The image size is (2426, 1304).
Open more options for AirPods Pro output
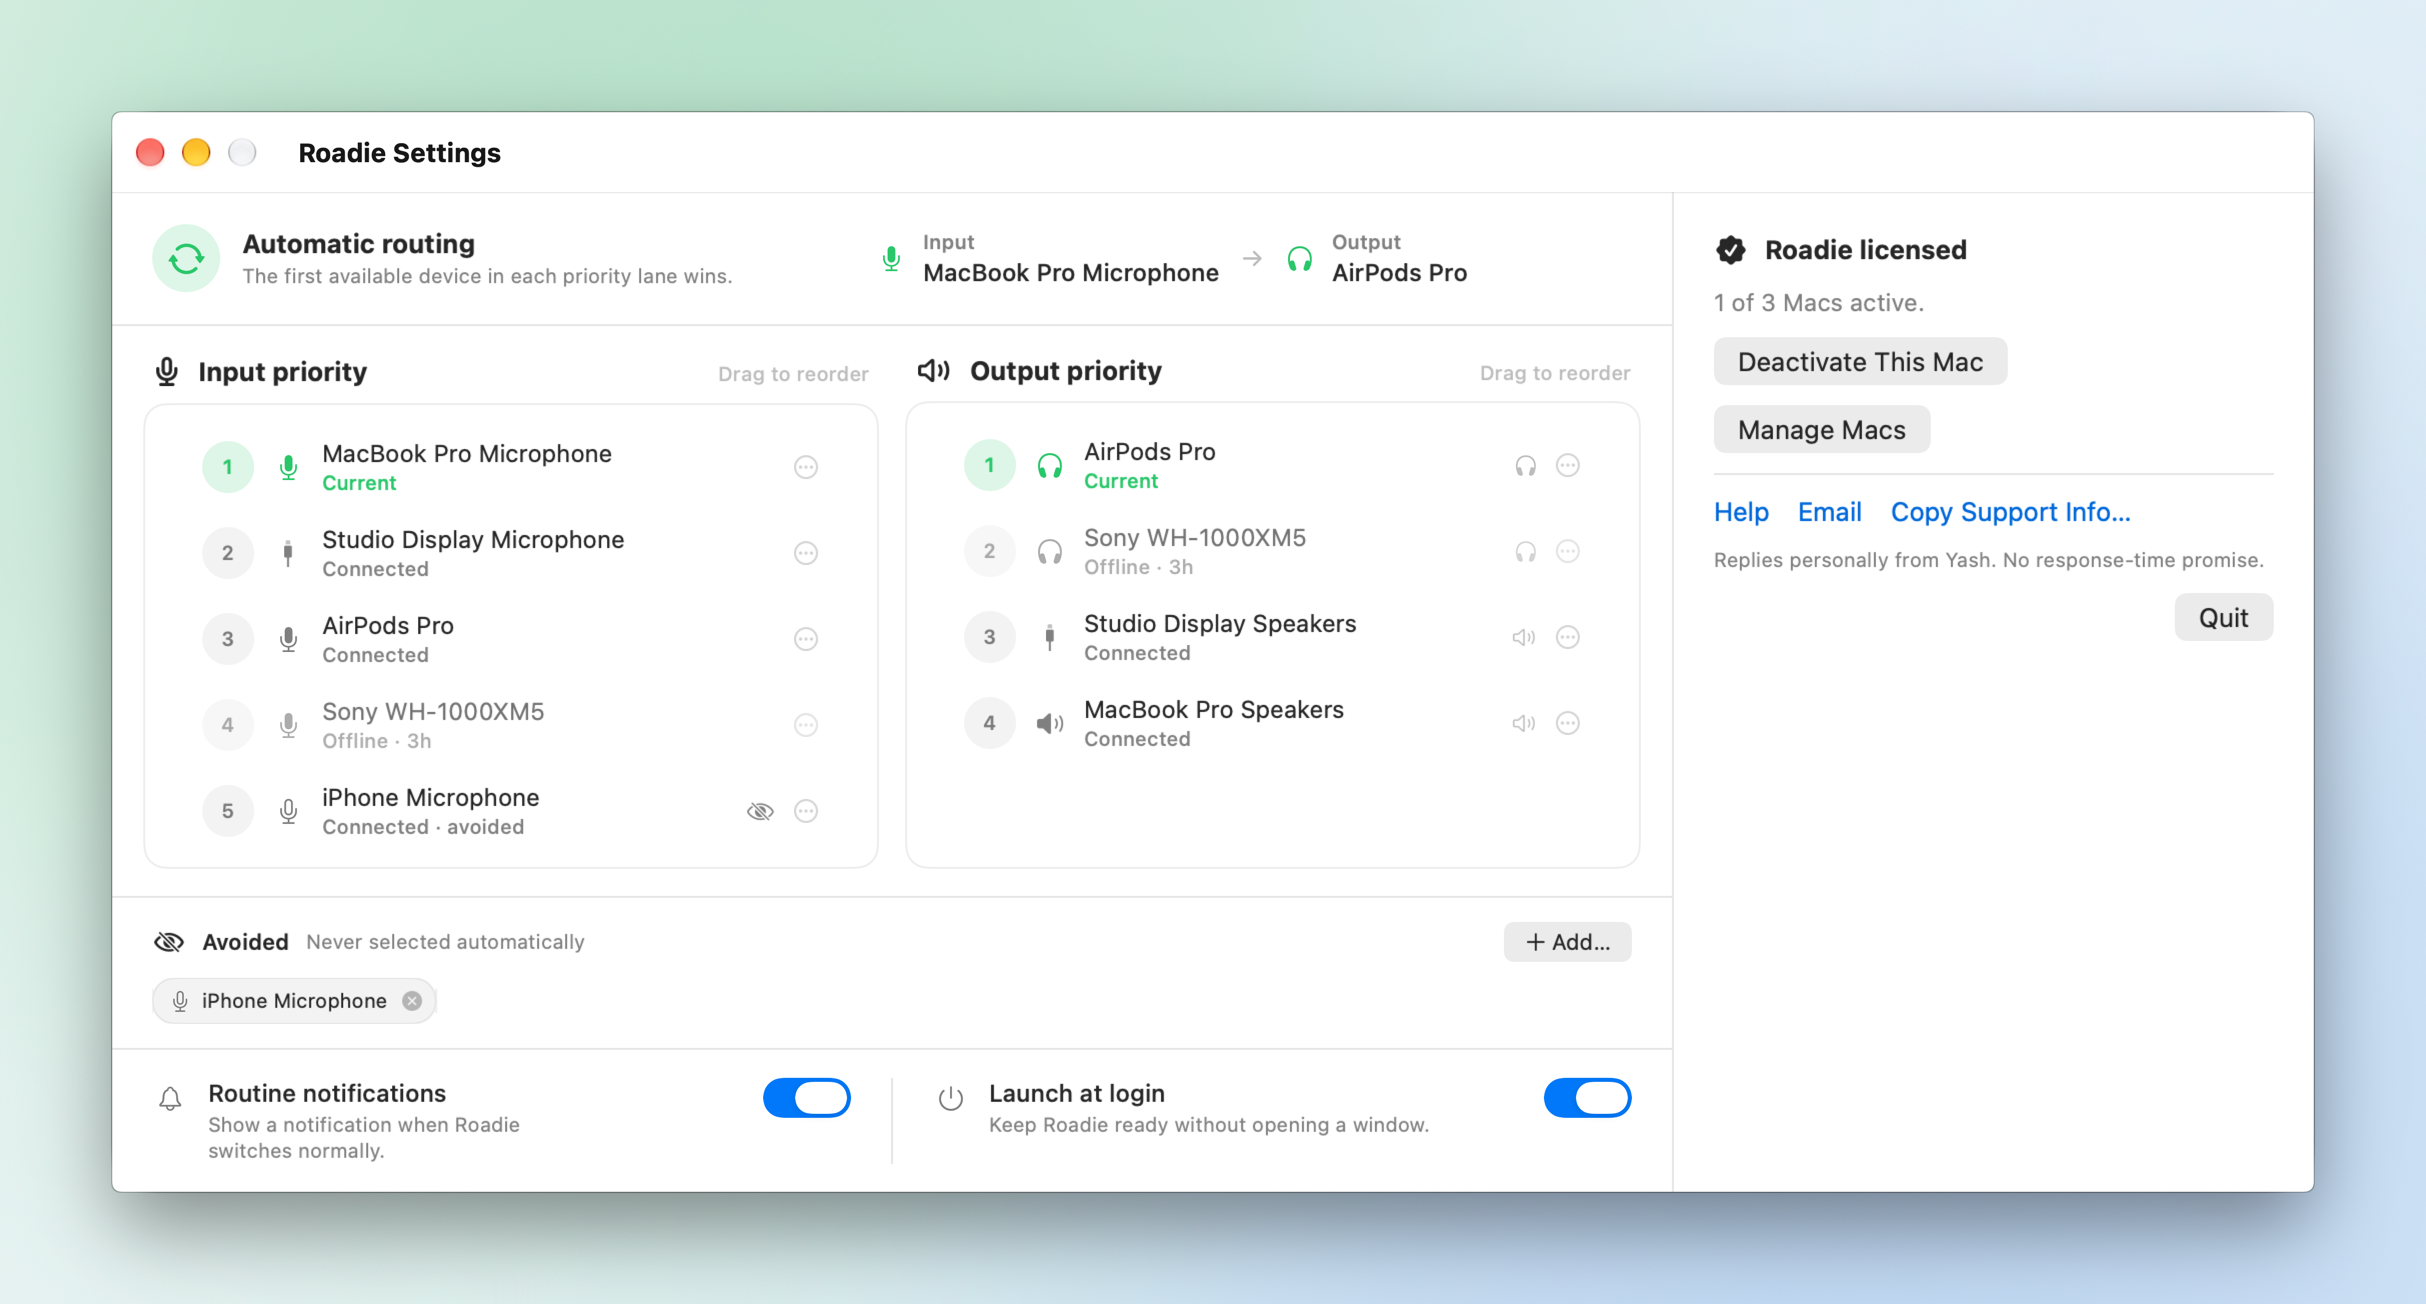pos(1568,465)
